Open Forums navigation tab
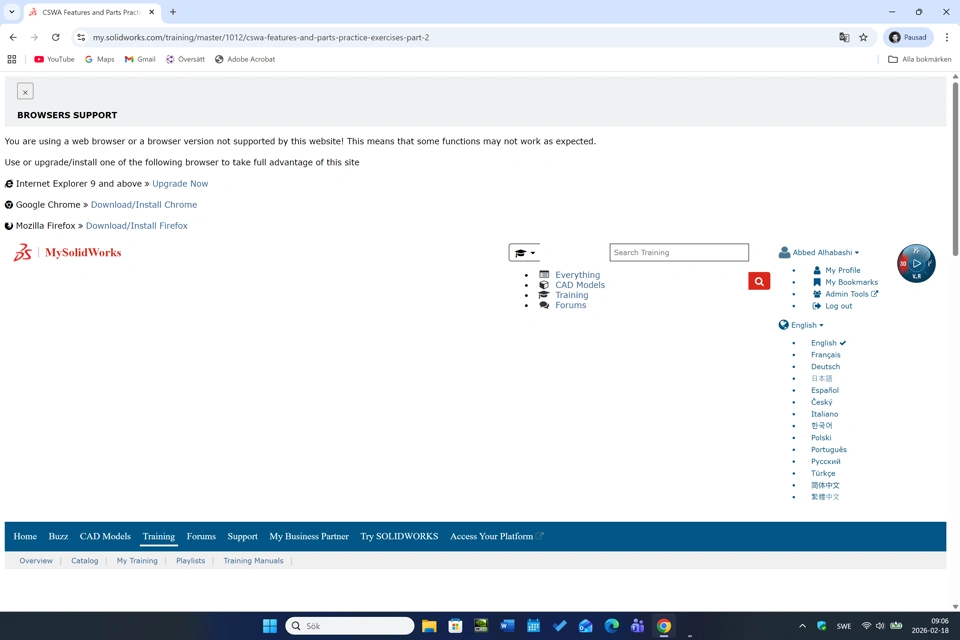 201,536
